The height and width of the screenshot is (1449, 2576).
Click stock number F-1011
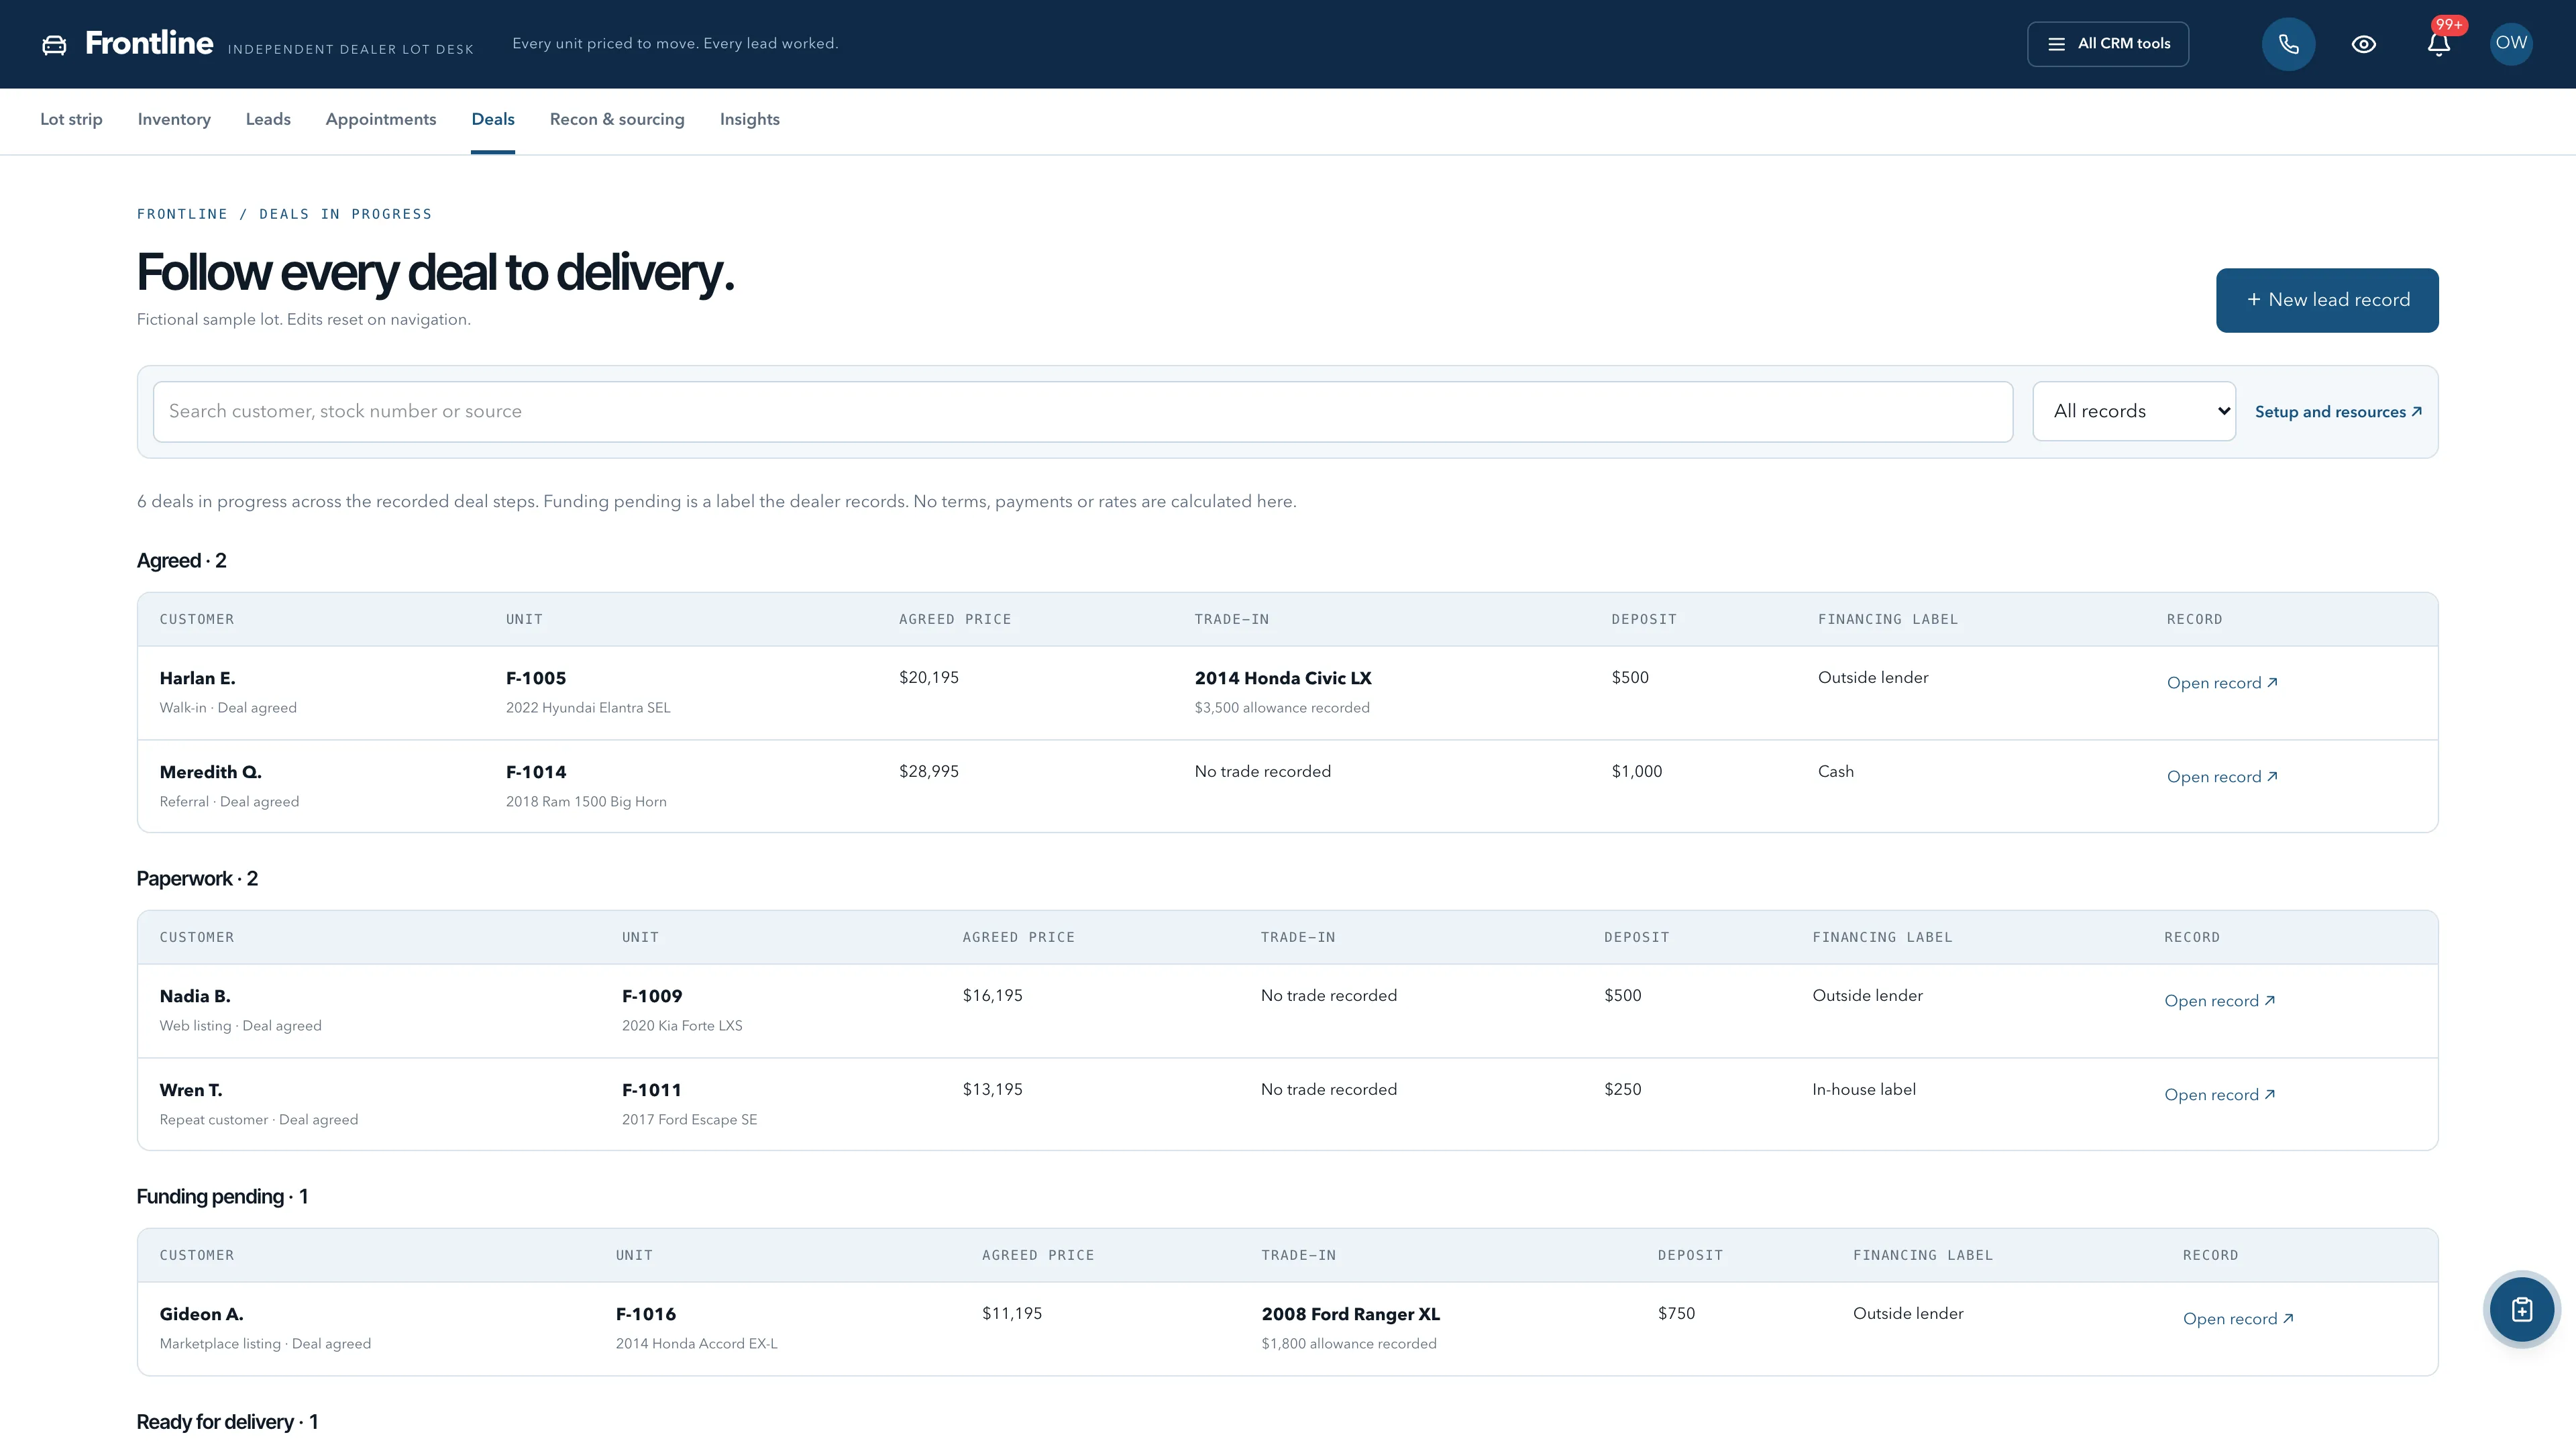coord(651,1090)
